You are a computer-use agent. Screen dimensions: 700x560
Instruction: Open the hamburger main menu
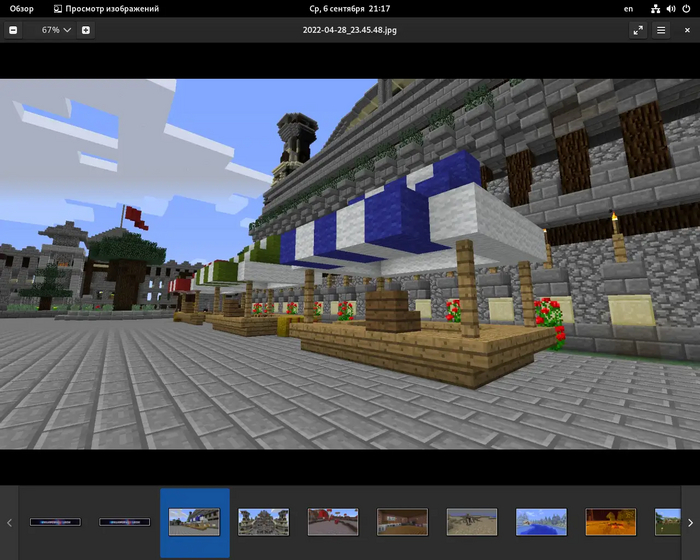(x=661, y=30)
